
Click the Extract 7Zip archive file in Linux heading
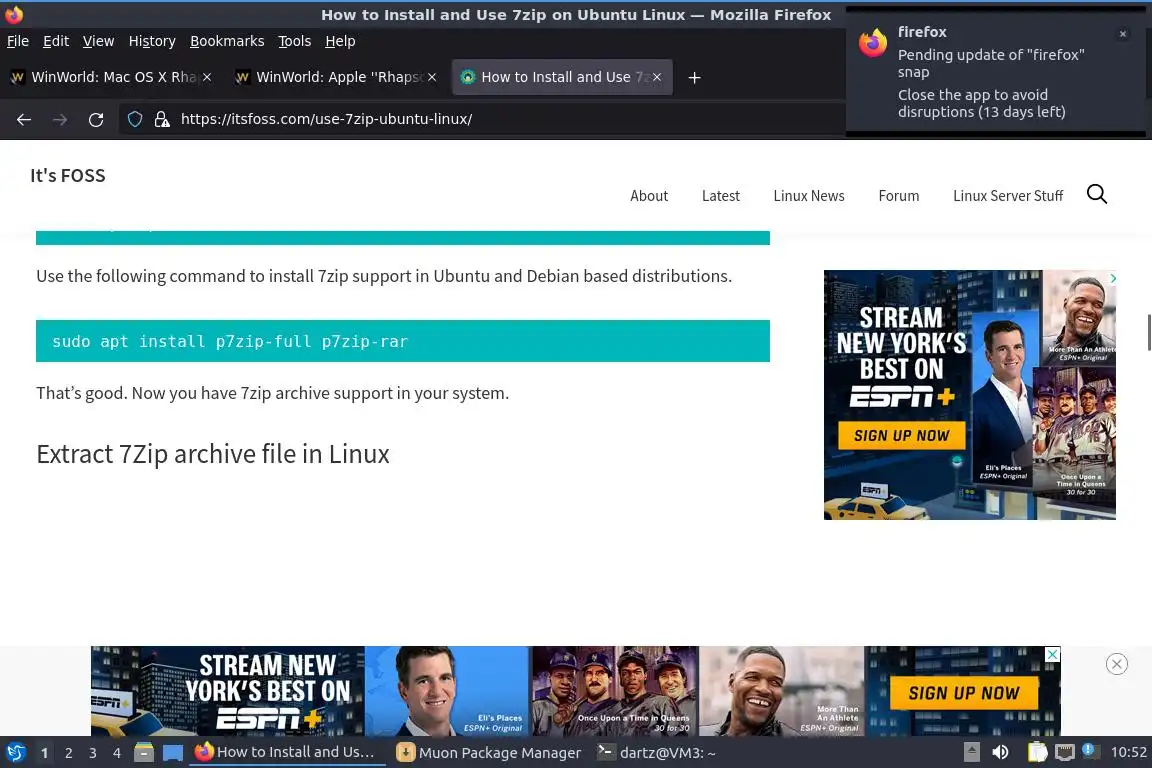[212, 454]
